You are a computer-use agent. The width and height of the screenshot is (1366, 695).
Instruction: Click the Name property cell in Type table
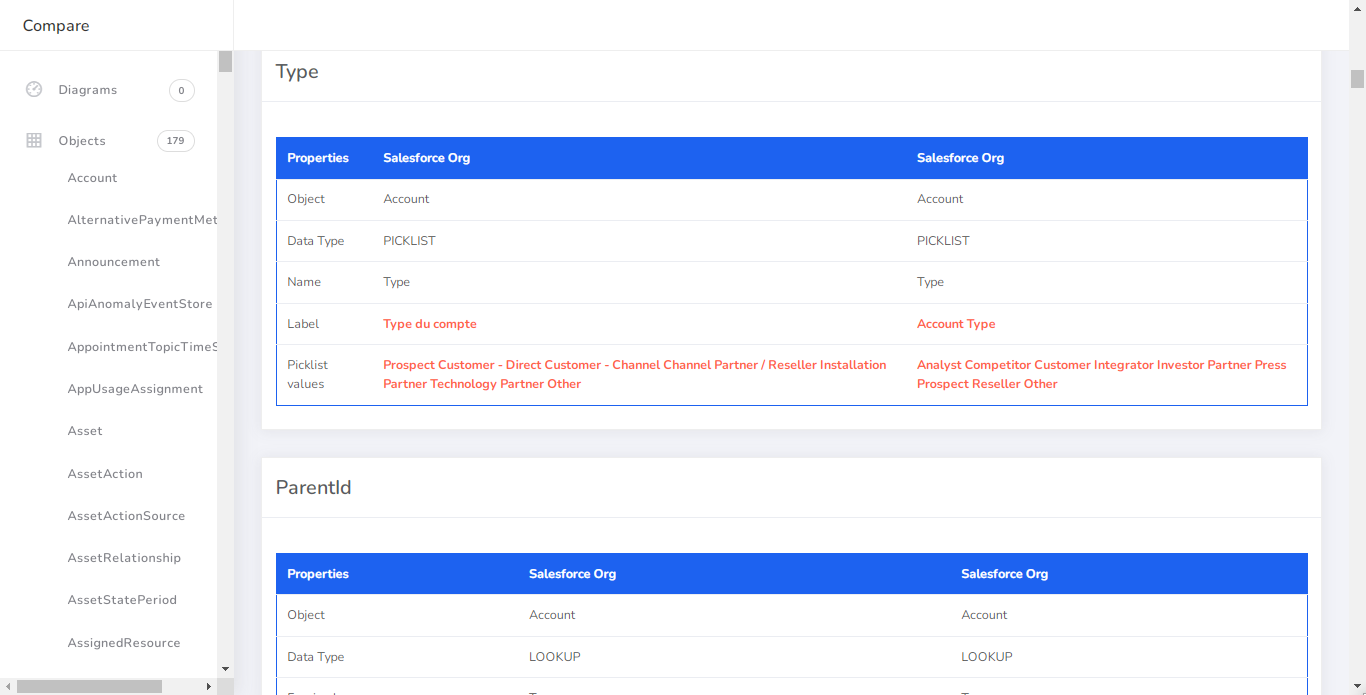pos(304,282)
